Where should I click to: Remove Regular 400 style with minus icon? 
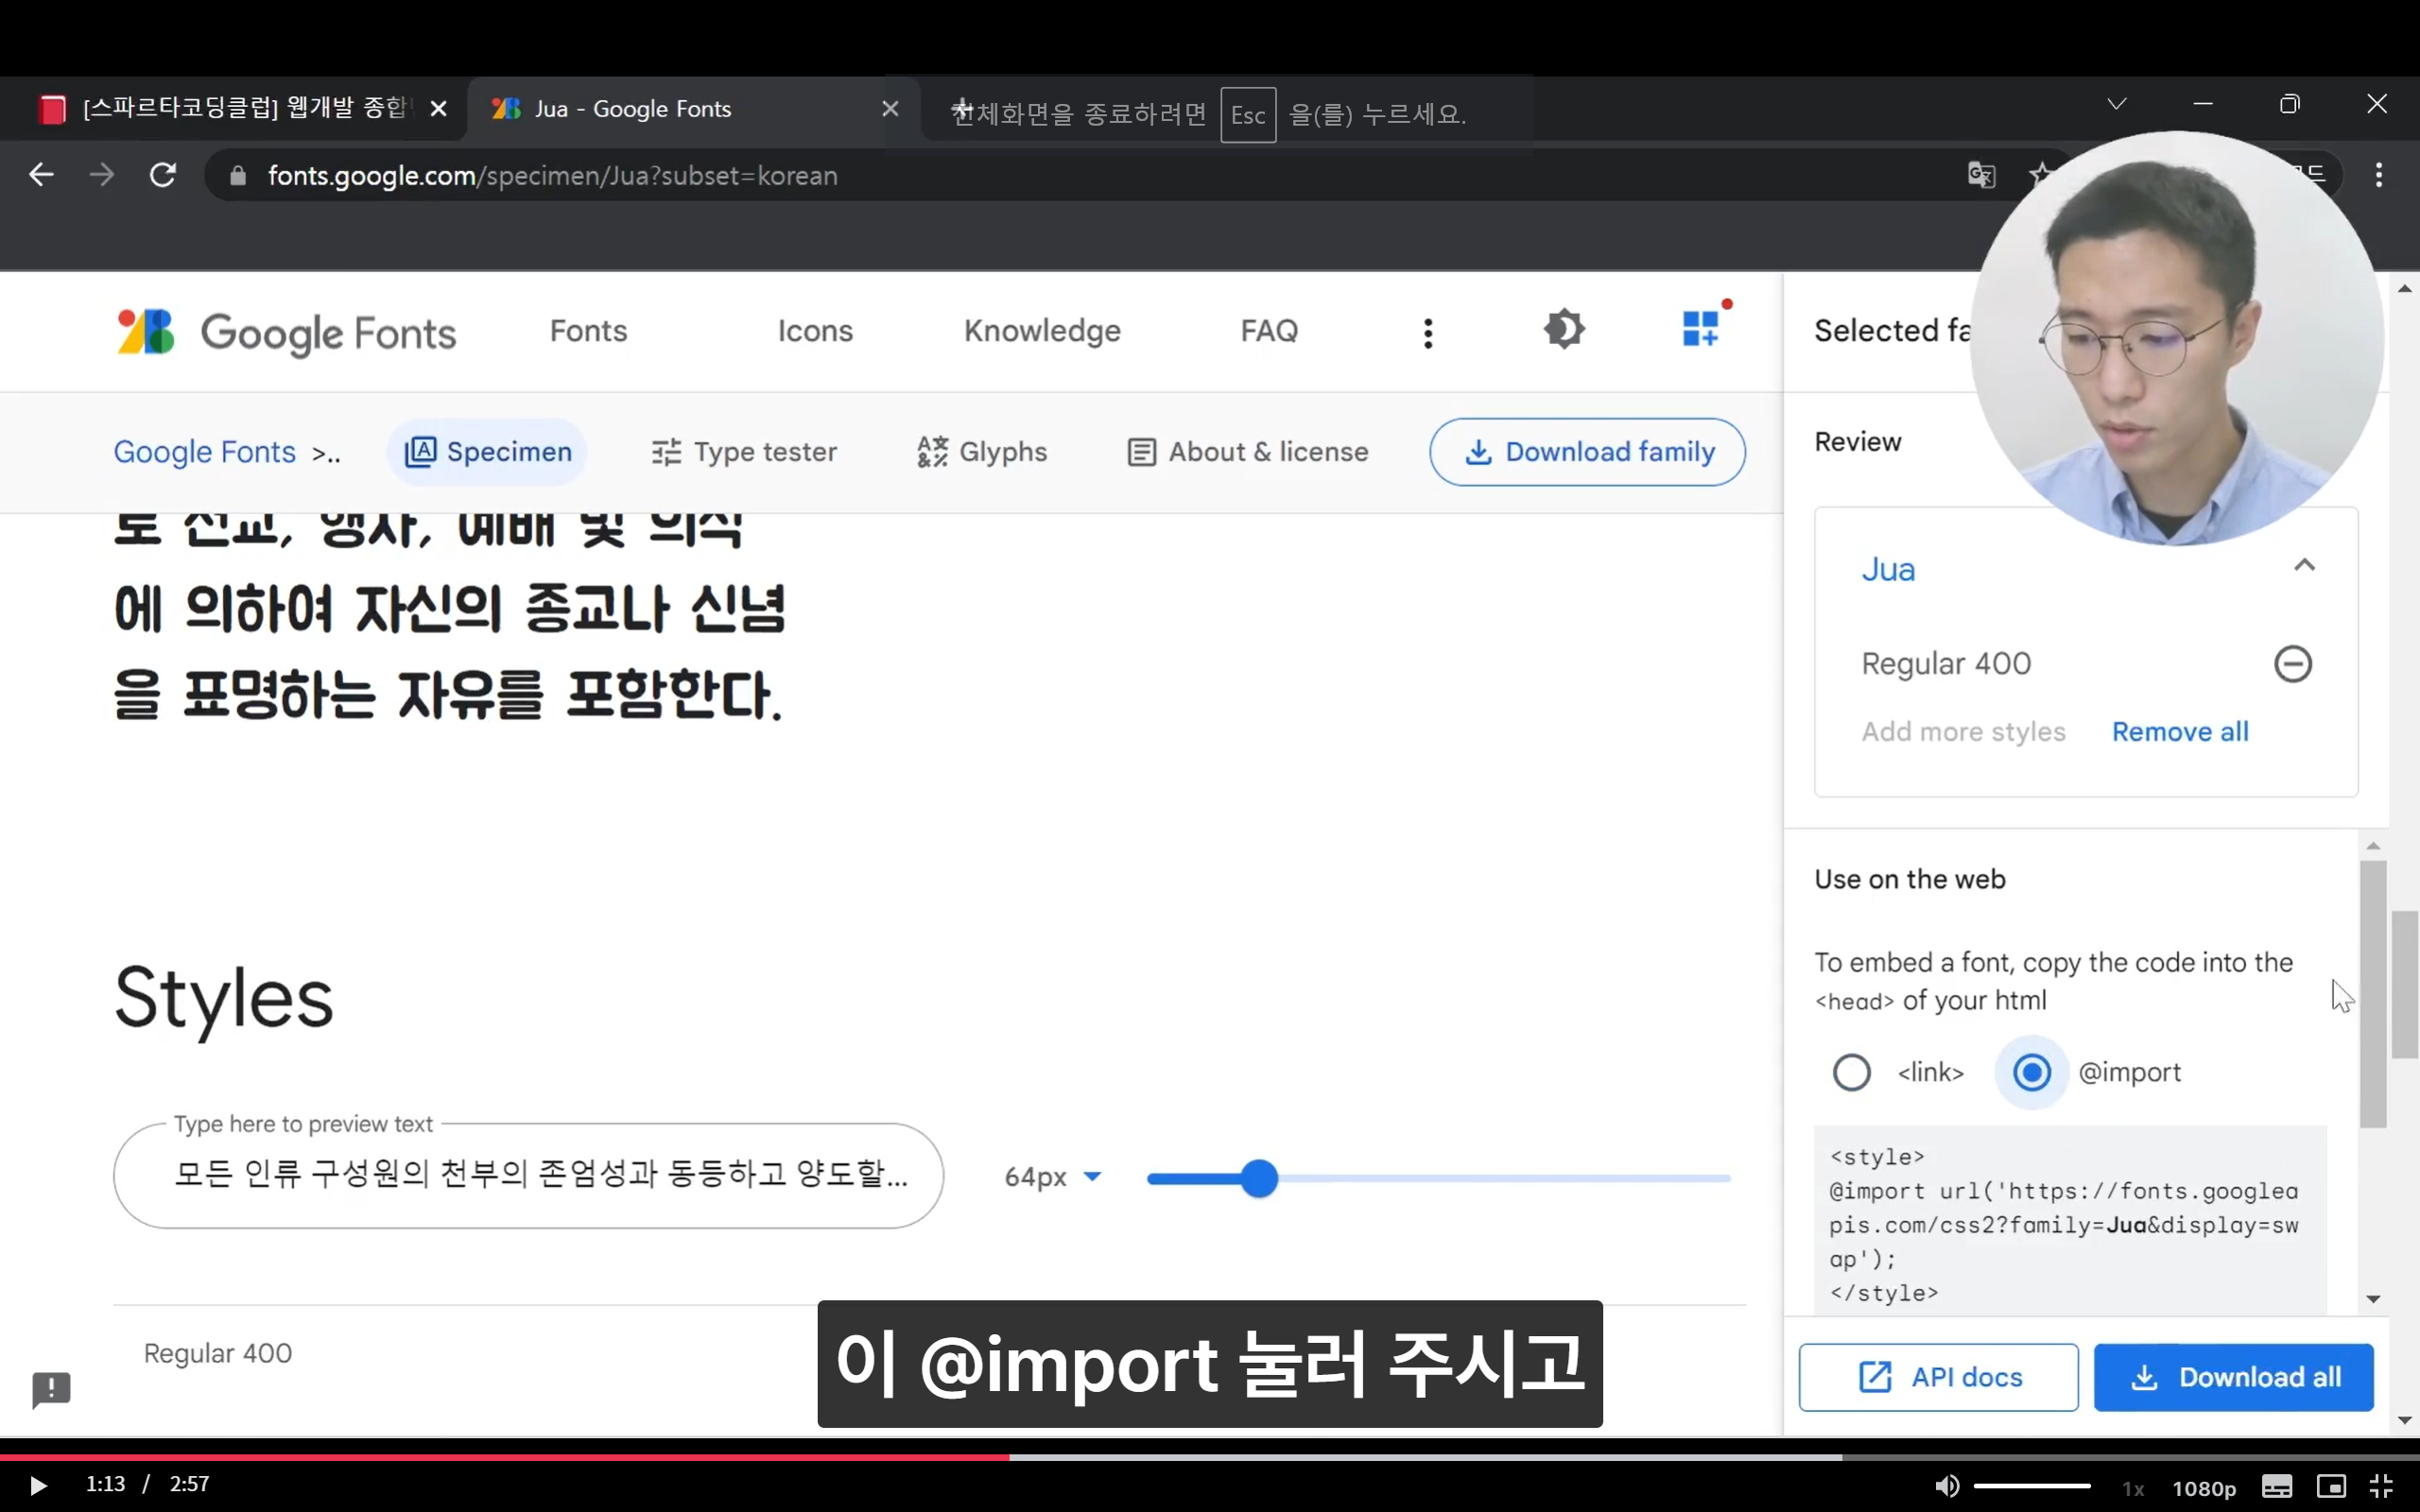tap(2293, 664)
